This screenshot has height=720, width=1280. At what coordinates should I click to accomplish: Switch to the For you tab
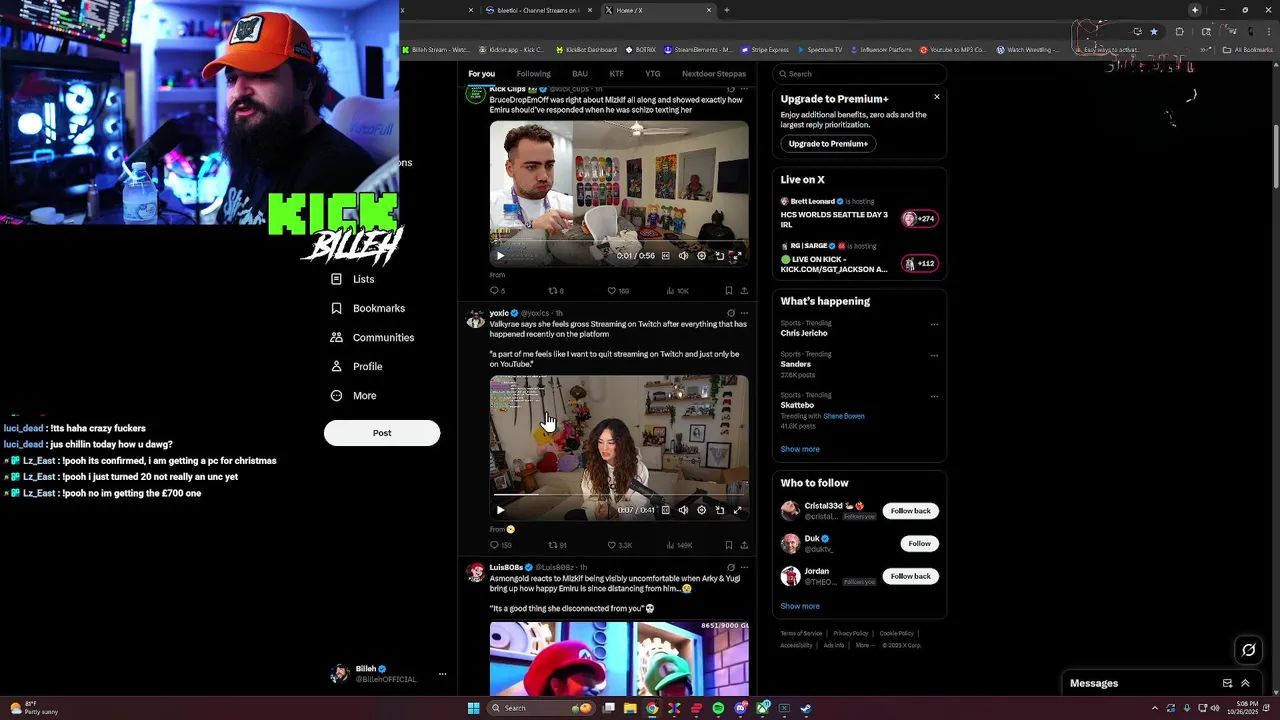481,74
